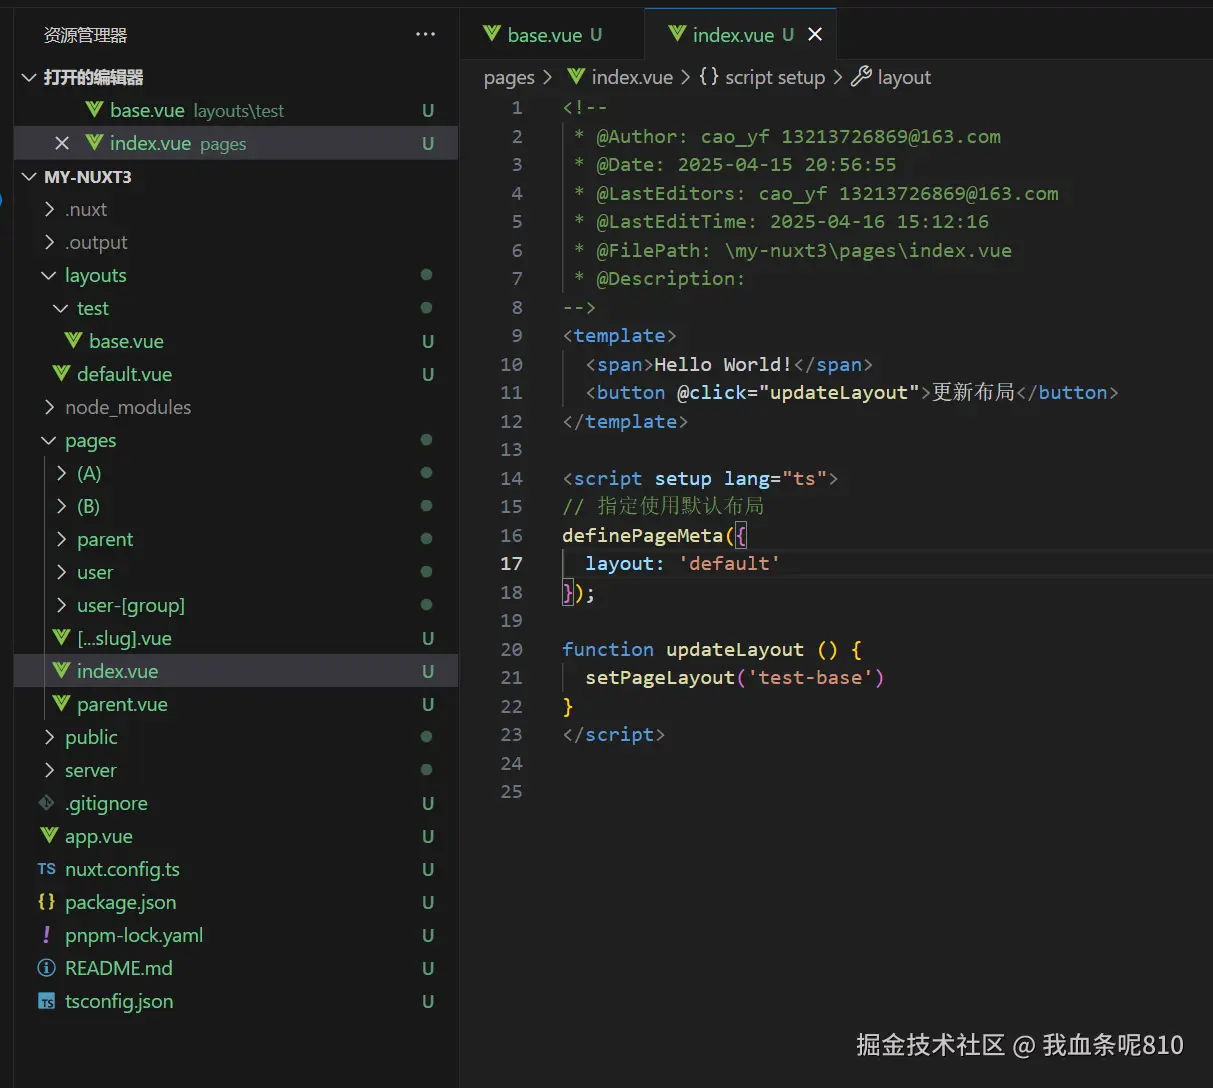Click the braces icon beside package.json

pyautogui.click(x=46, y=901)
